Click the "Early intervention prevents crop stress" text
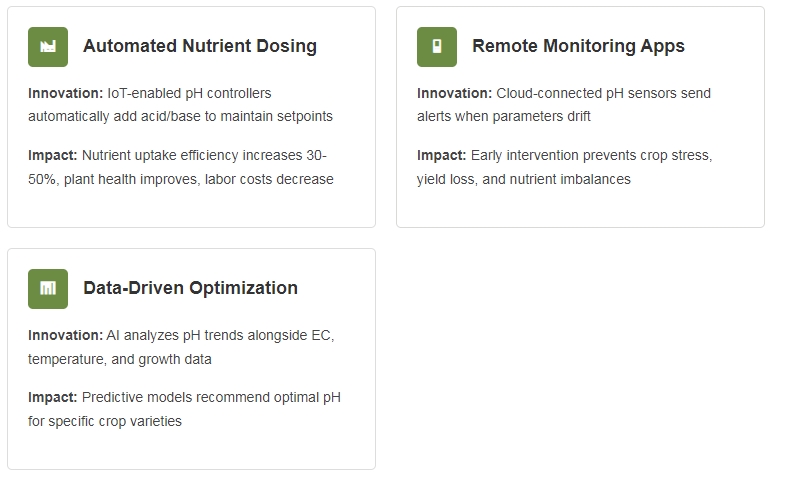The height and width of the screenshot is (481, 788). pos(591,155)
